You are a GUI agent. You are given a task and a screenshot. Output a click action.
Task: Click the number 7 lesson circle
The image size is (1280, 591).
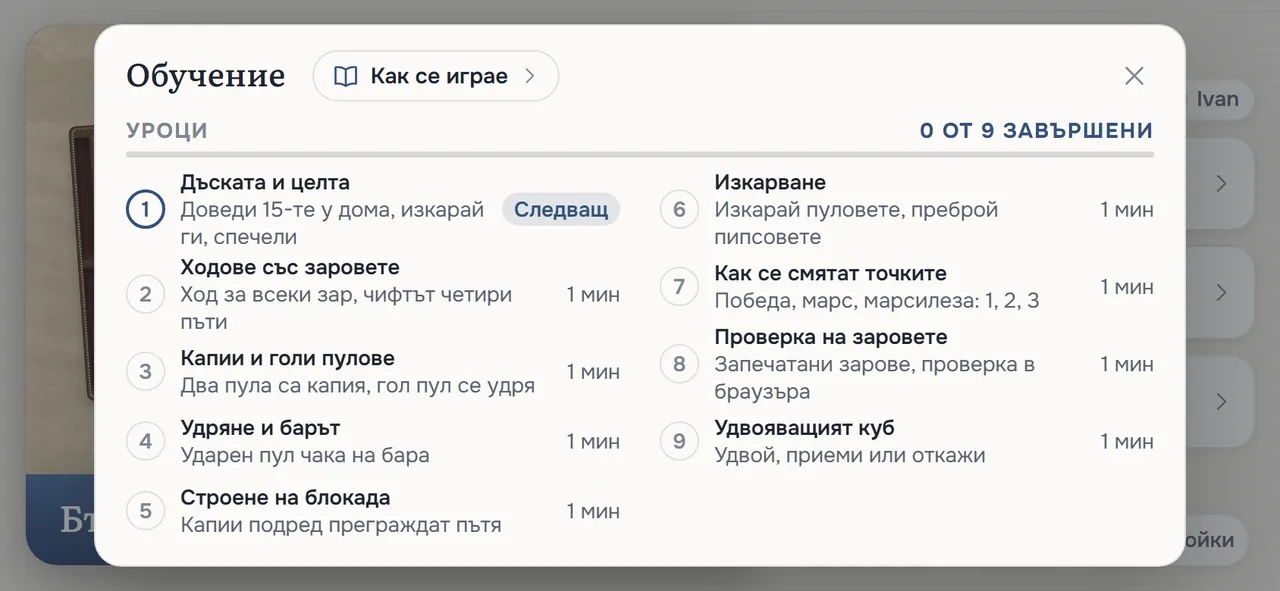tap(679, 287)
